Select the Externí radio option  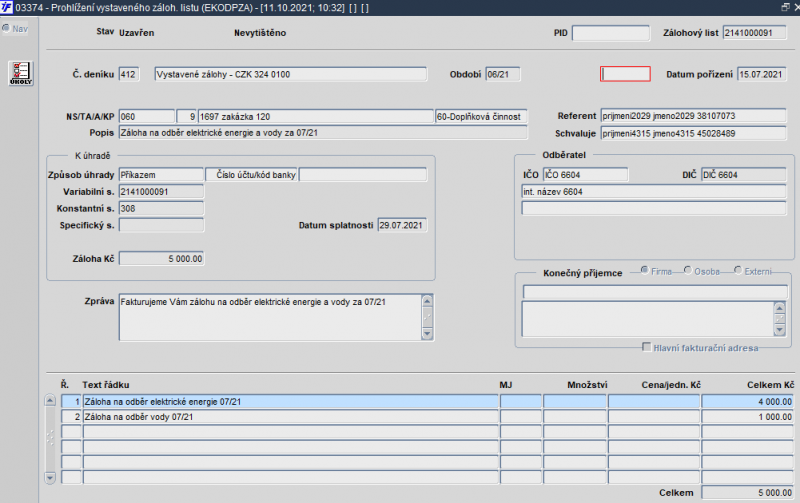pos(738,270)
